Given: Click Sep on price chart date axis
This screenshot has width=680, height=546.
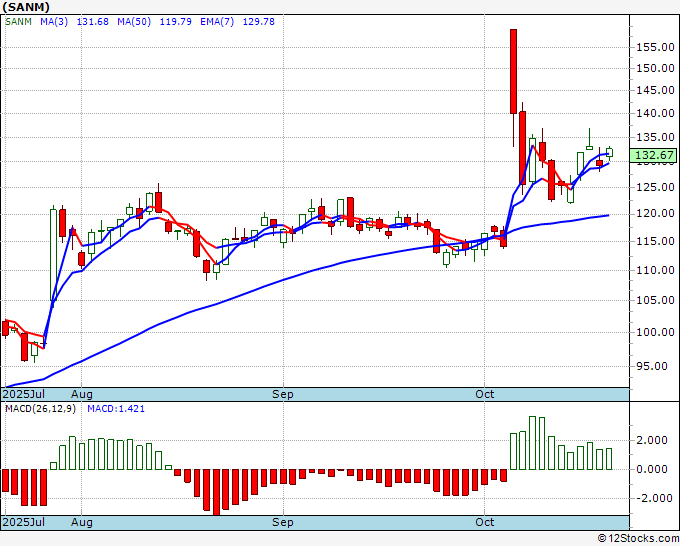Looking at the screenshot, I should [283, 395].
